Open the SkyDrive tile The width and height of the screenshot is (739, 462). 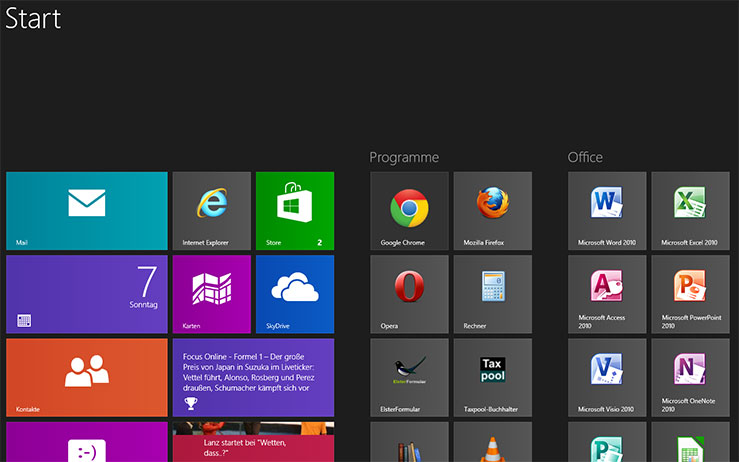[x=295, y=294]
